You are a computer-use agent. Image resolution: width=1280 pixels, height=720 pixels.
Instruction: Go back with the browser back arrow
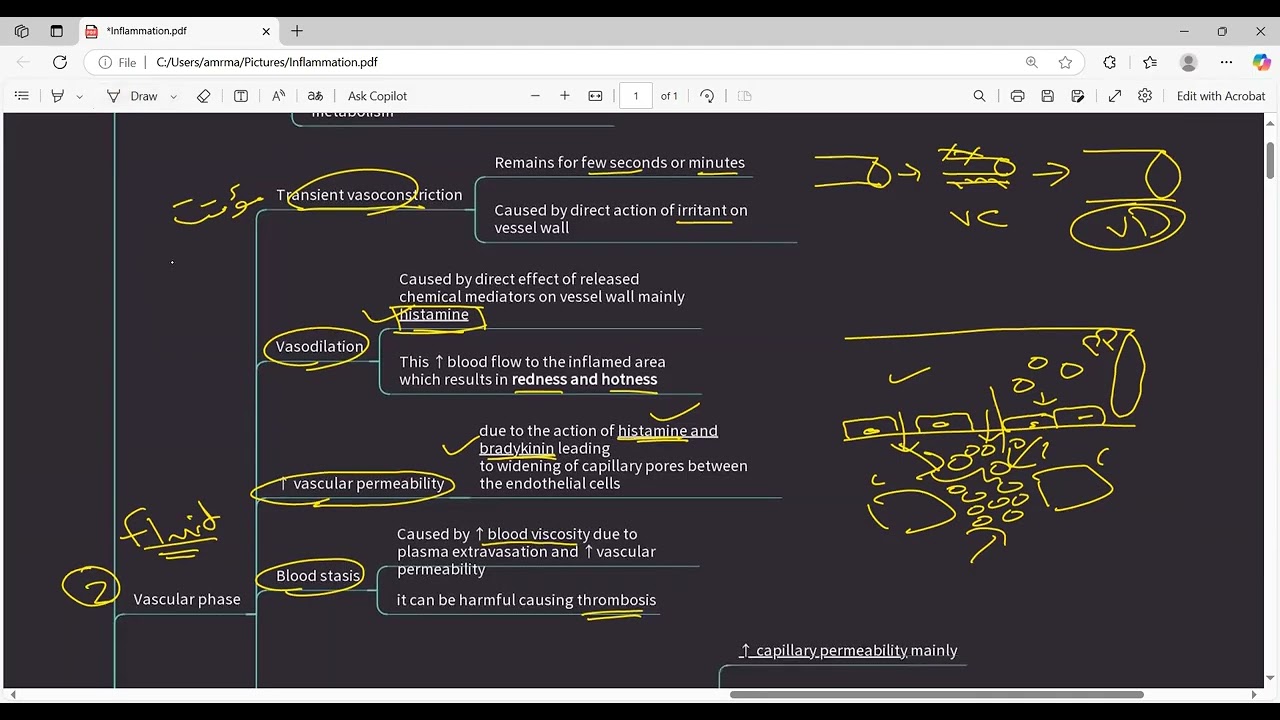pos(23,62)
